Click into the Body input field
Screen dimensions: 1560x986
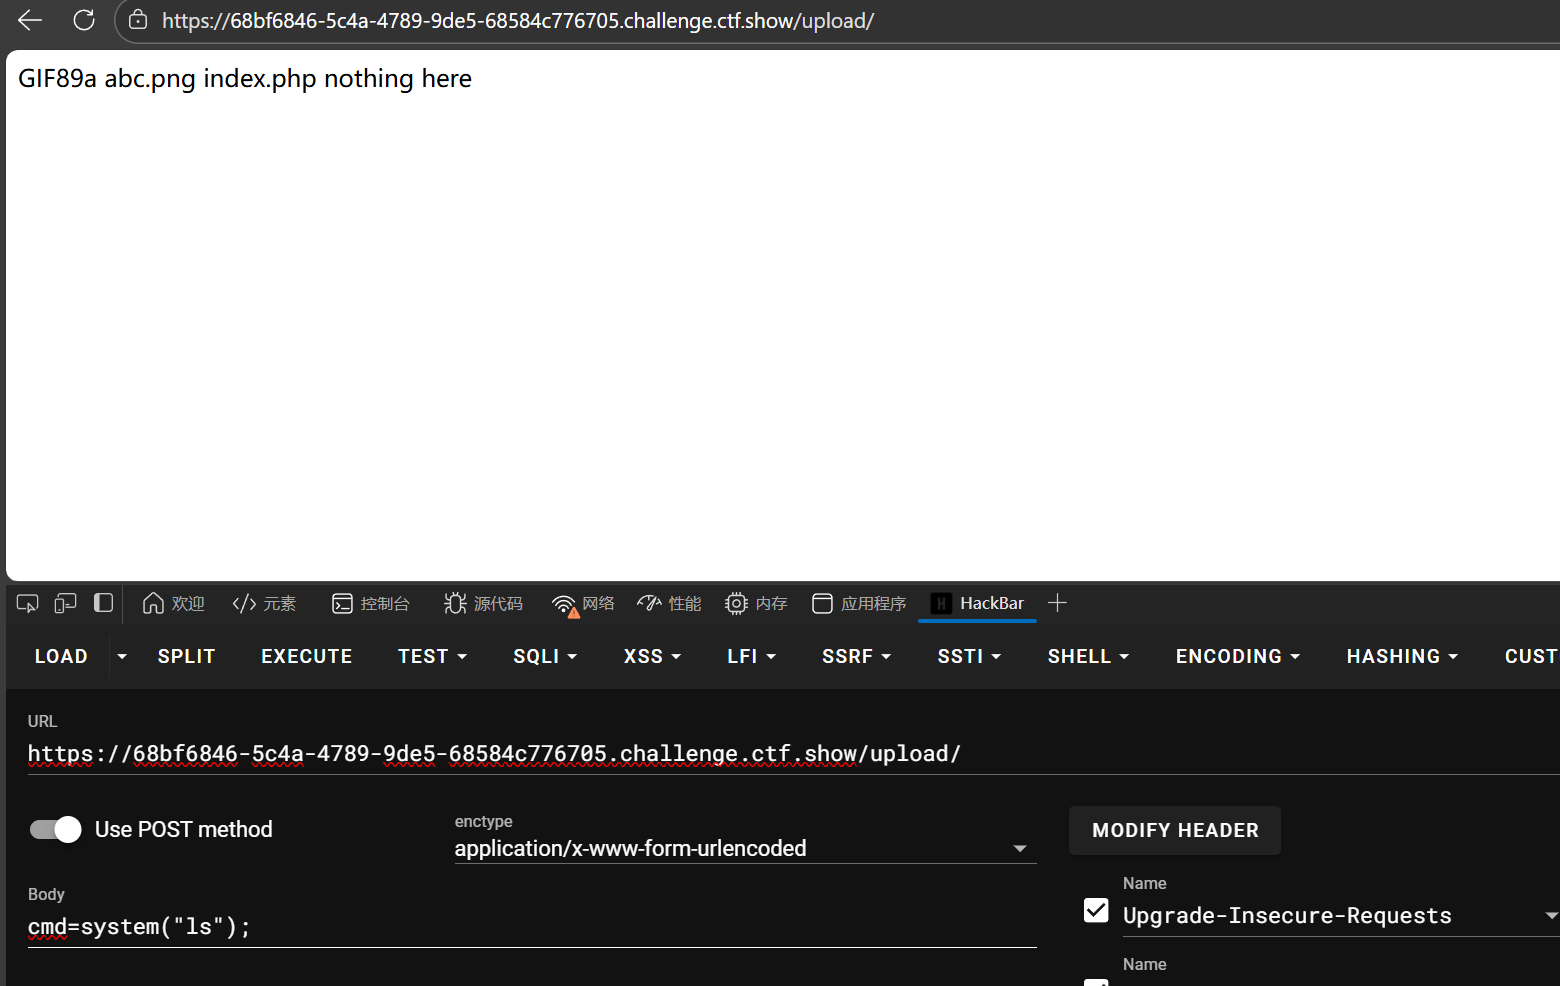click(530, 927)
